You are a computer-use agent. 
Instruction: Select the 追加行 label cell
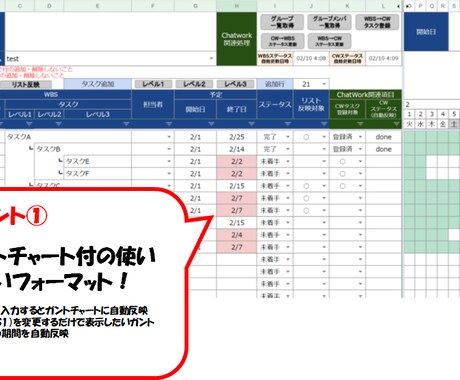pos(275,84)
